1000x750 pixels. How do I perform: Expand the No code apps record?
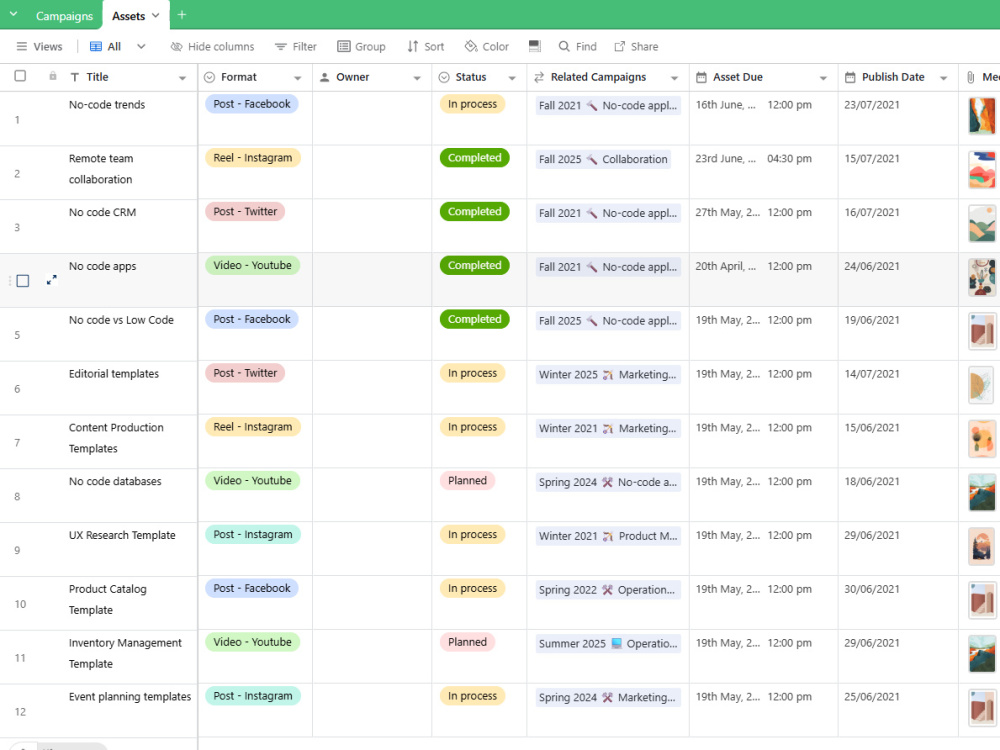click(x=52, y=280)
